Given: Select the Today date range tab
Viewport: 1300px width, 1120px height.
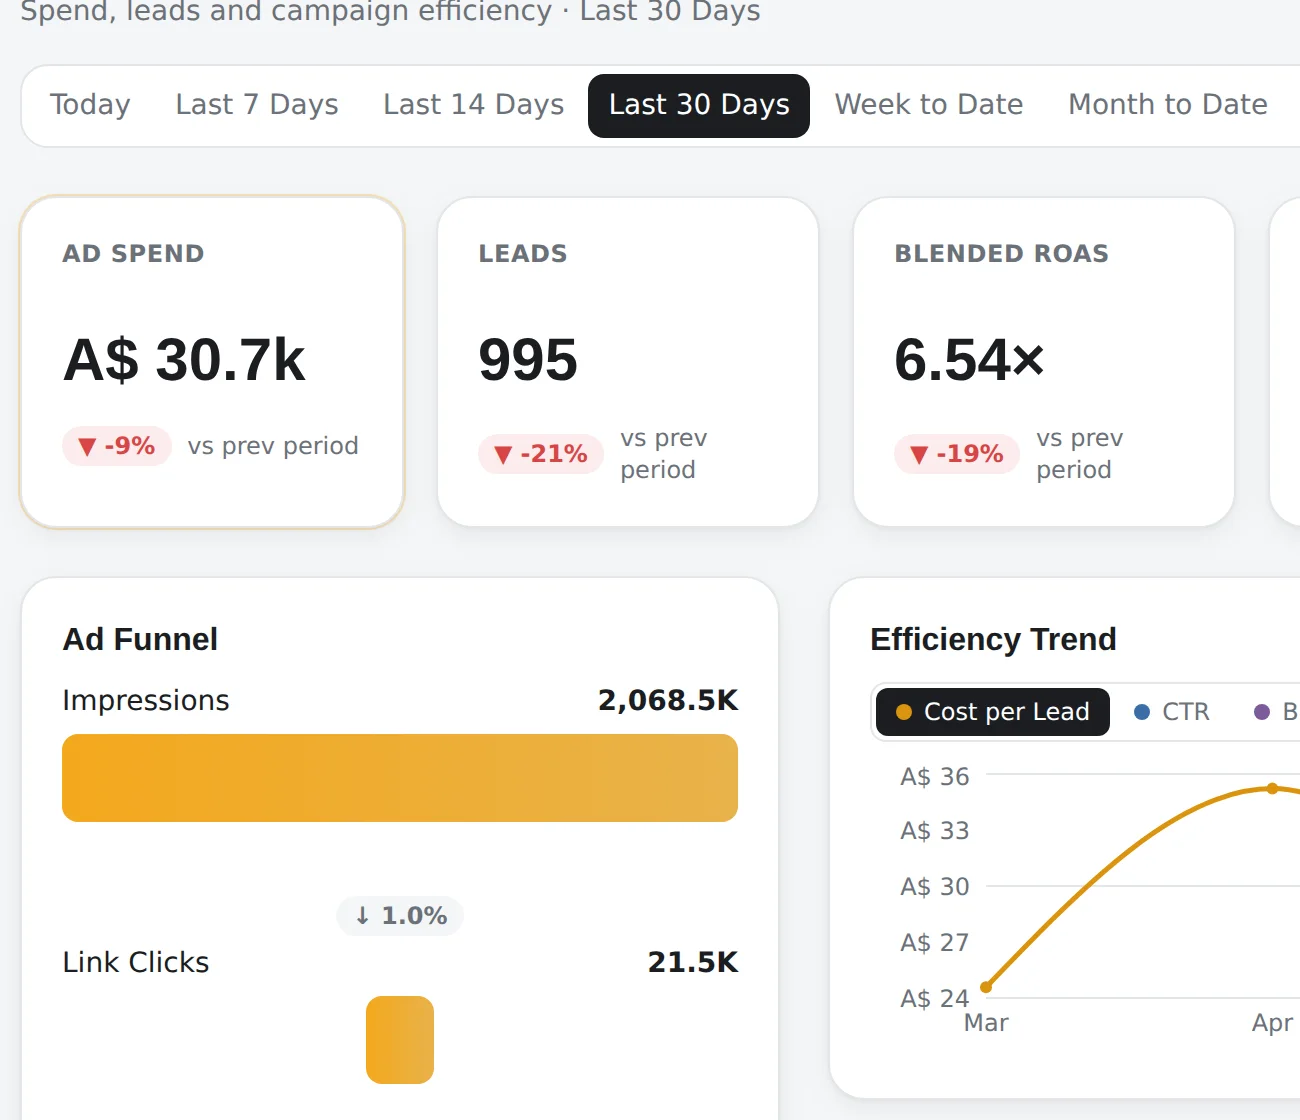Looking at the screenshot, I should [90, 105].
